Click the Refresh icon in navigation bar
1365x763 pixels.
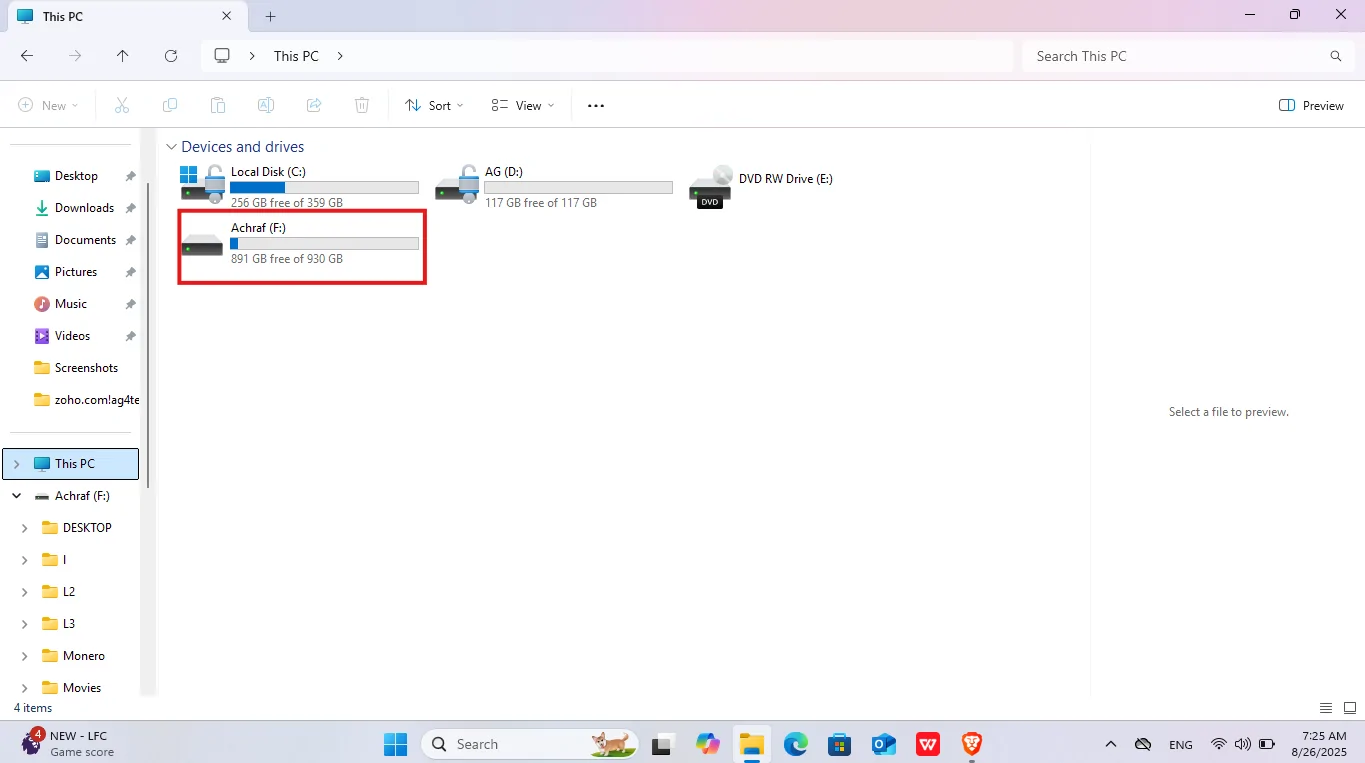(x=171, y=56)
